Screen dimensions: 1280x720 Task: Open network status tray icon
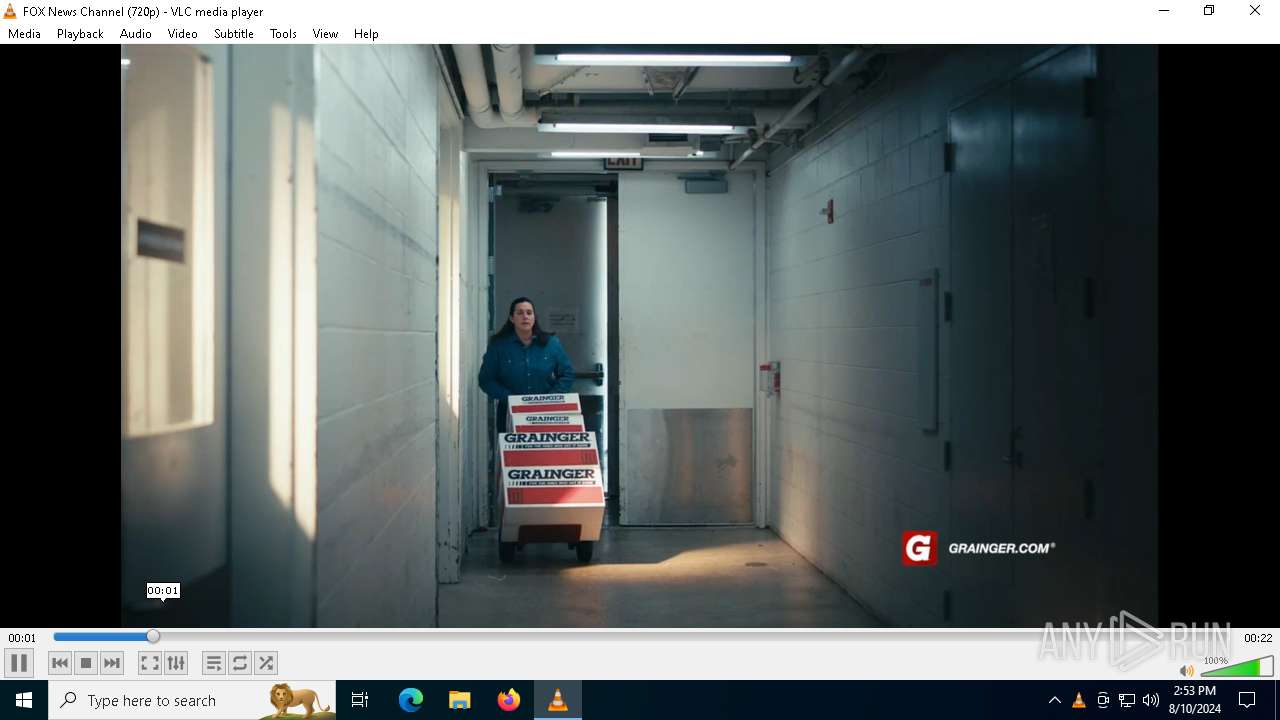[1127, 700]
